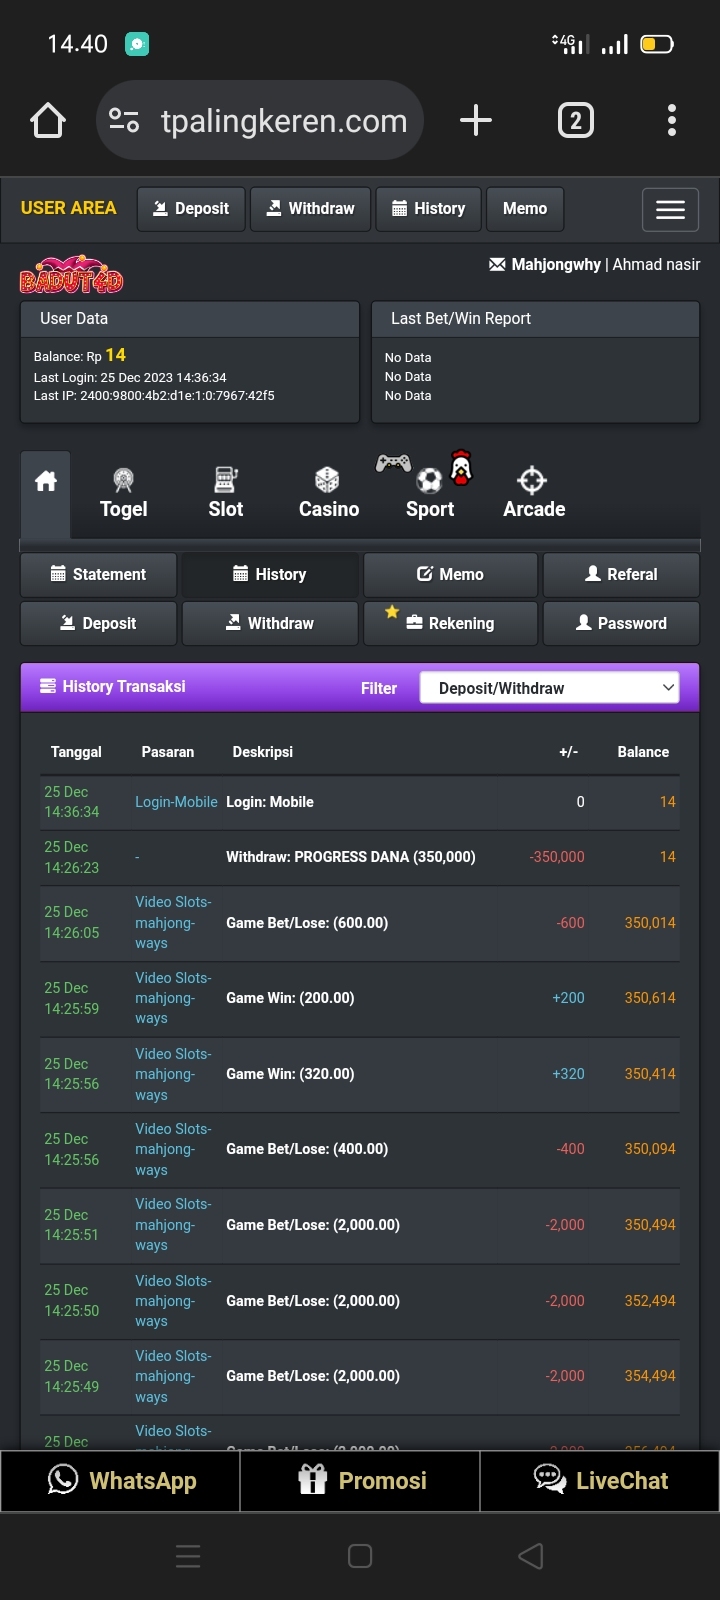
Task: Open Memo from the top user bar
Action: (524, 209)
